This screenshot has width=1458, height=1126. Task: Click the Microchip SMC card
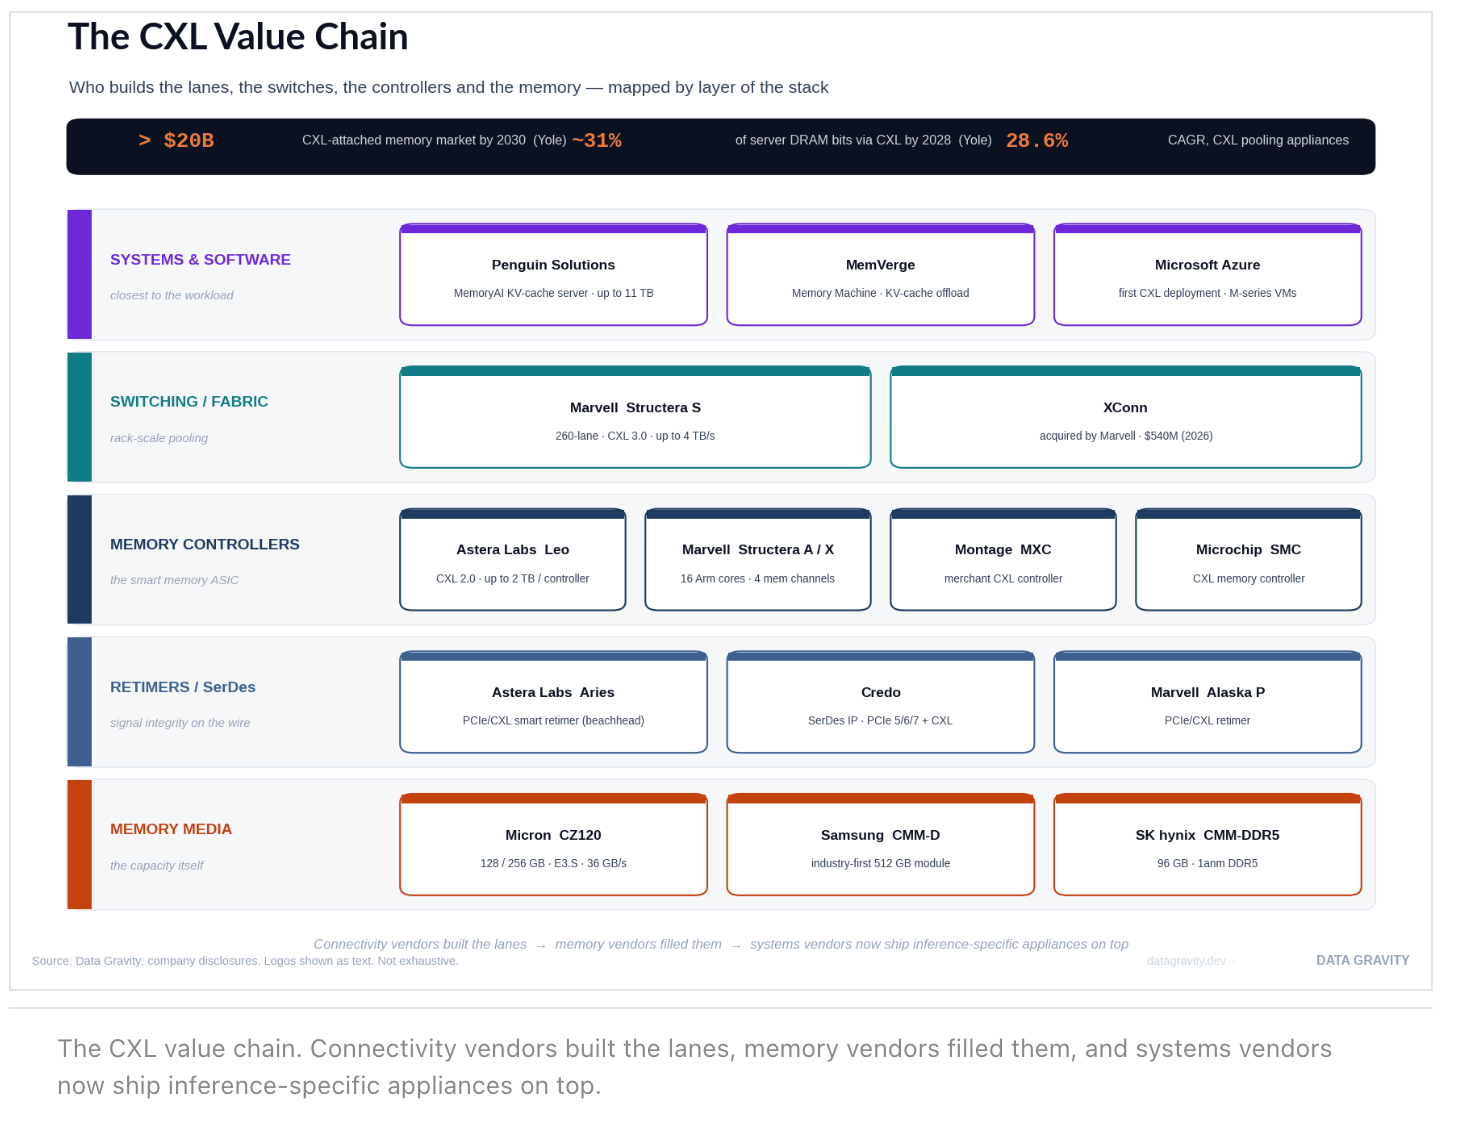[1248, 560]
